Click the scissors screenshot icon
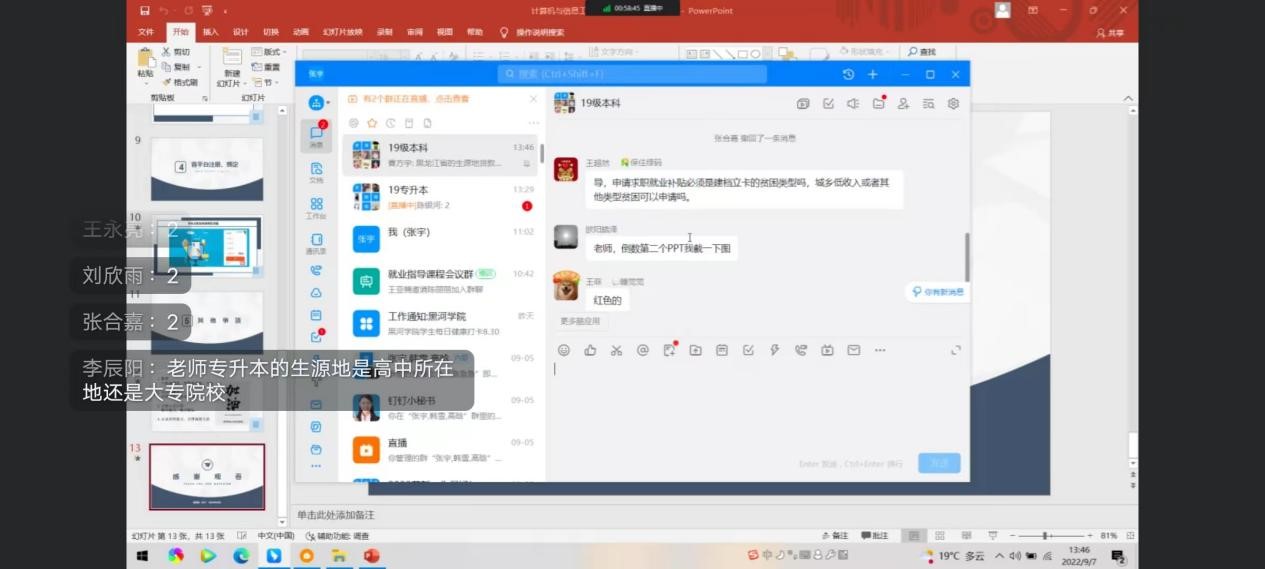The width and height of the screenshot is (1265, 569). point(616,350)
